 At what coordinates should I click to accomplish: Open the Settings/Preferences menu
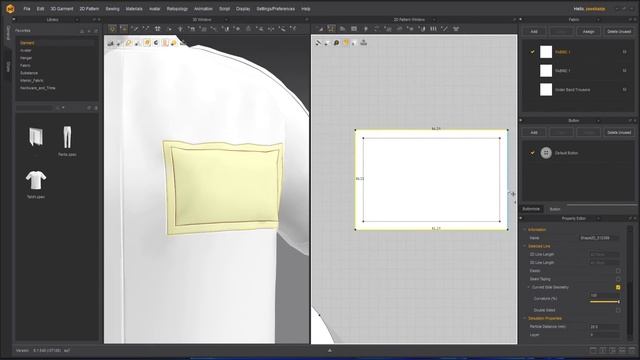click(x=276, y=9)
